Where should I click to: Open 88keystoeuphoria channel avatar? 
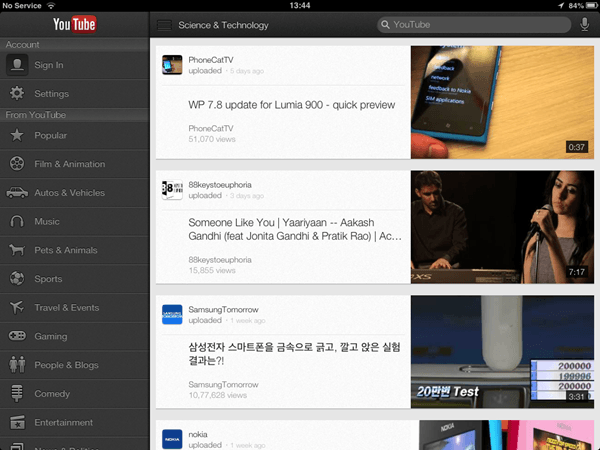coord(172,189)
